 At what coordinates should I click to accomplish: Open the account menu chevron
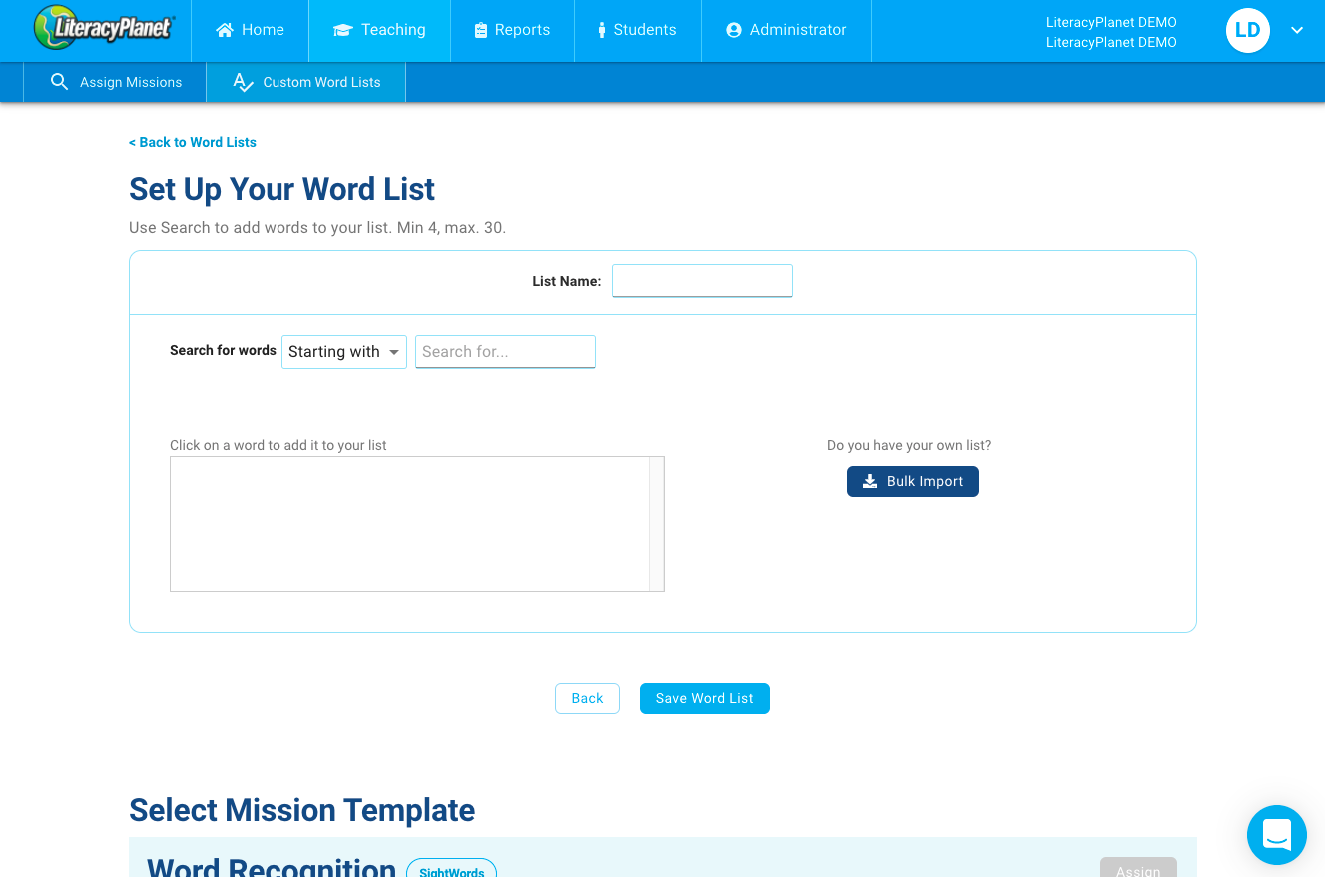point(1297,30)
